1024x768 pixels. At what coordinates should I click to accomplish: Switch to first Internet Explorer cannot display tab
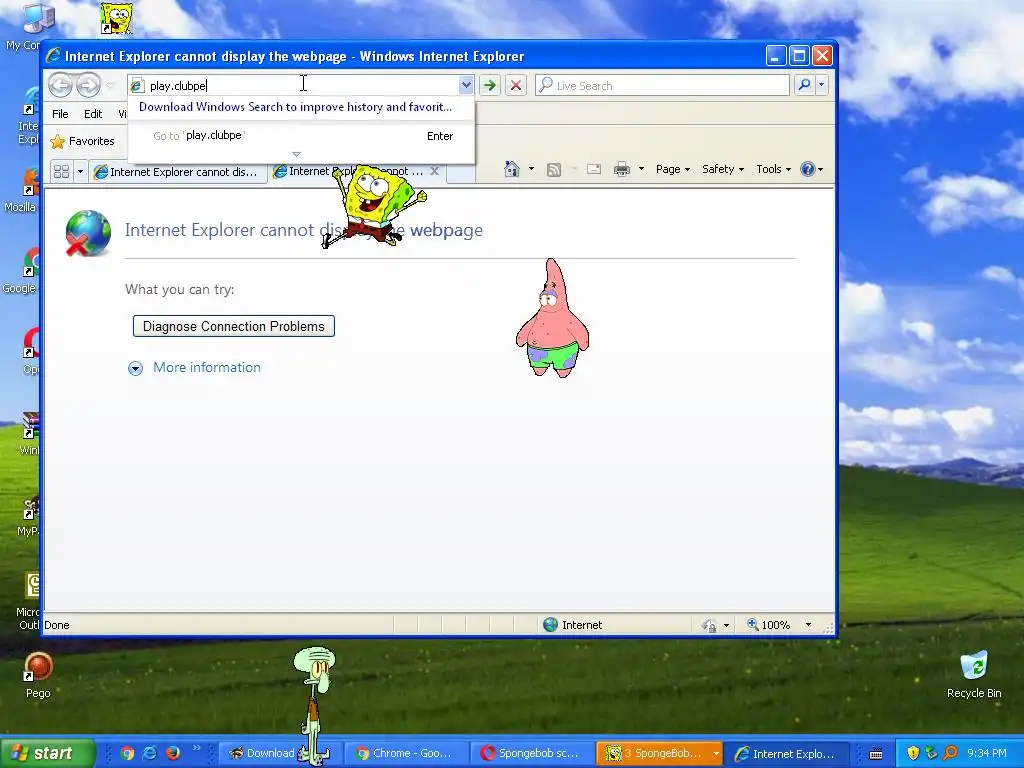pyautogui.click(x=178, y=172)
